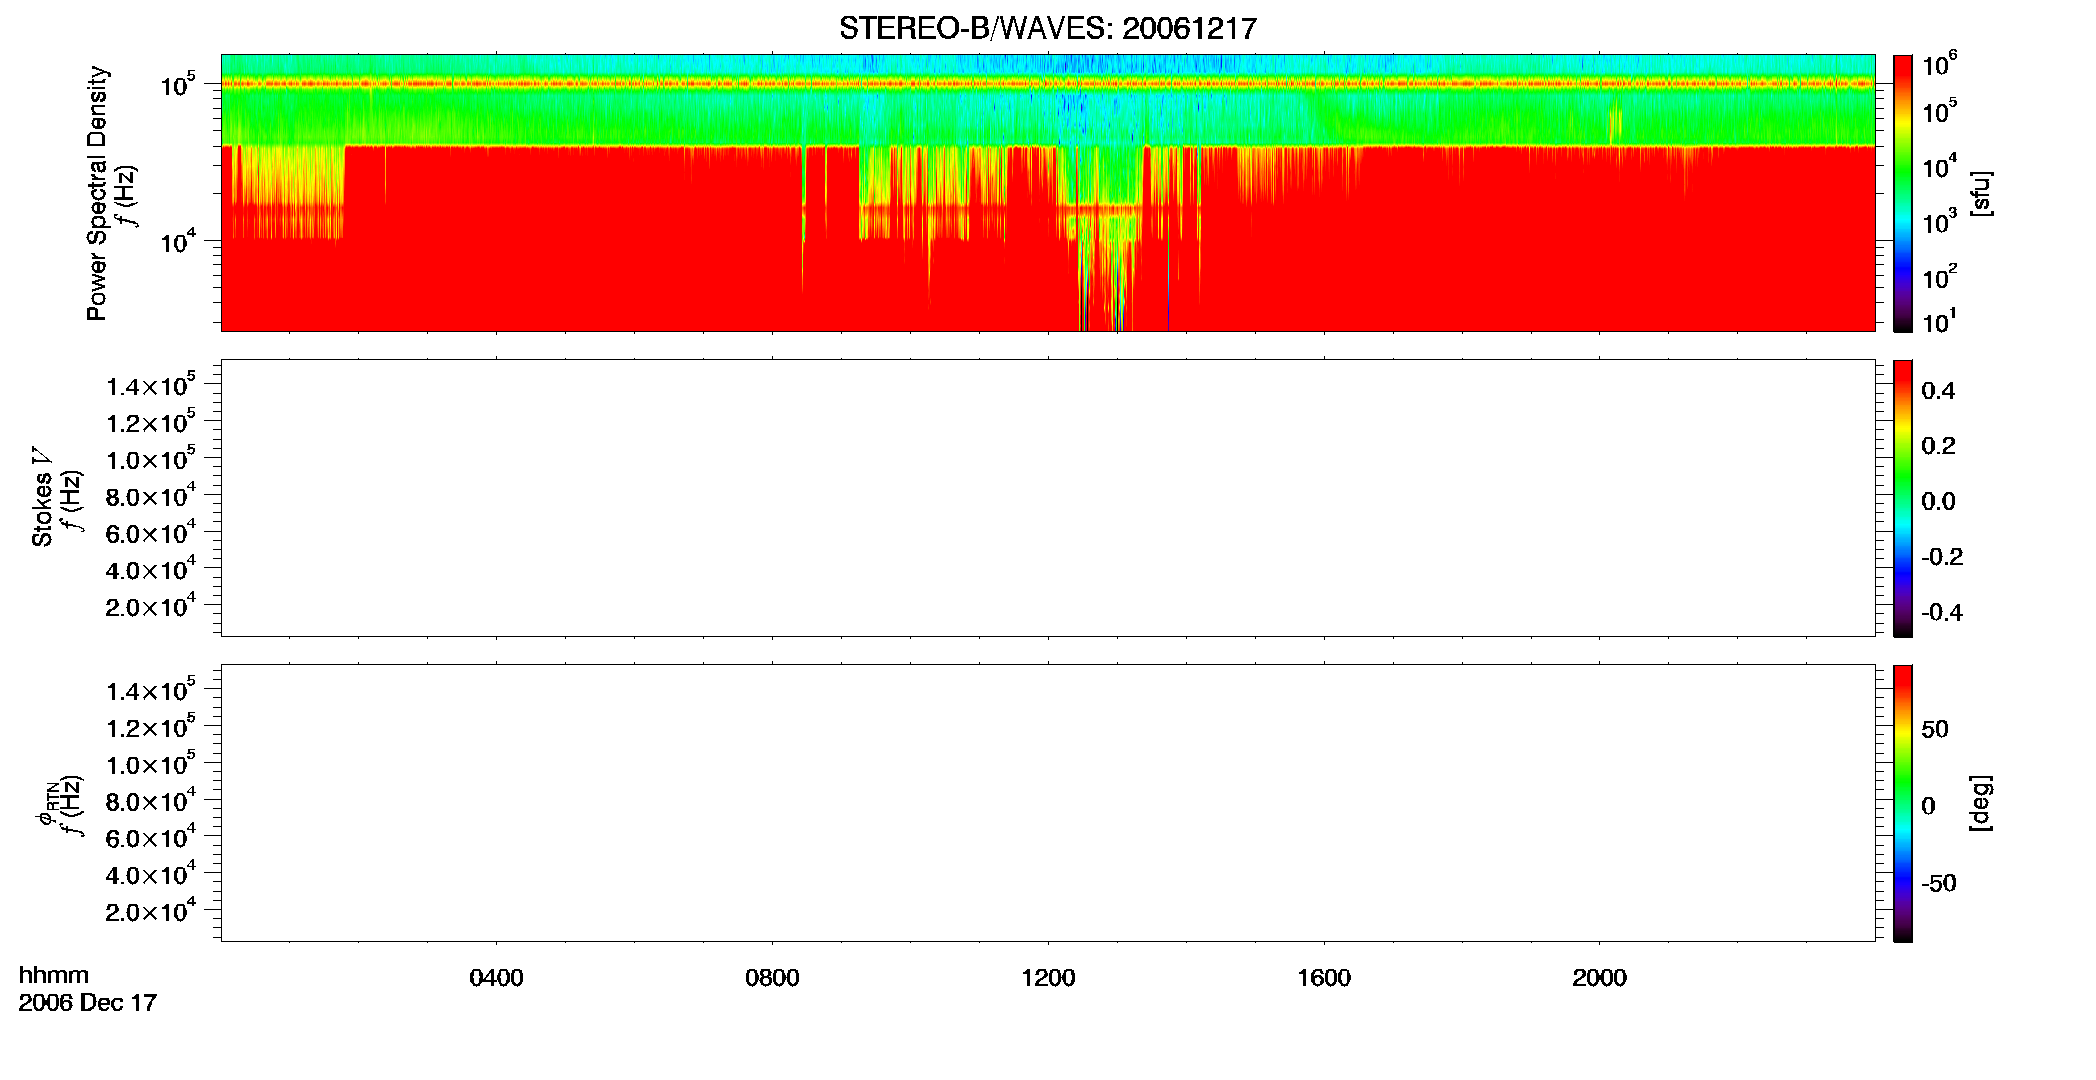Click the 10^6 label on spectral colorbar
The image size is (2096, 1080).
point(1940,64)
